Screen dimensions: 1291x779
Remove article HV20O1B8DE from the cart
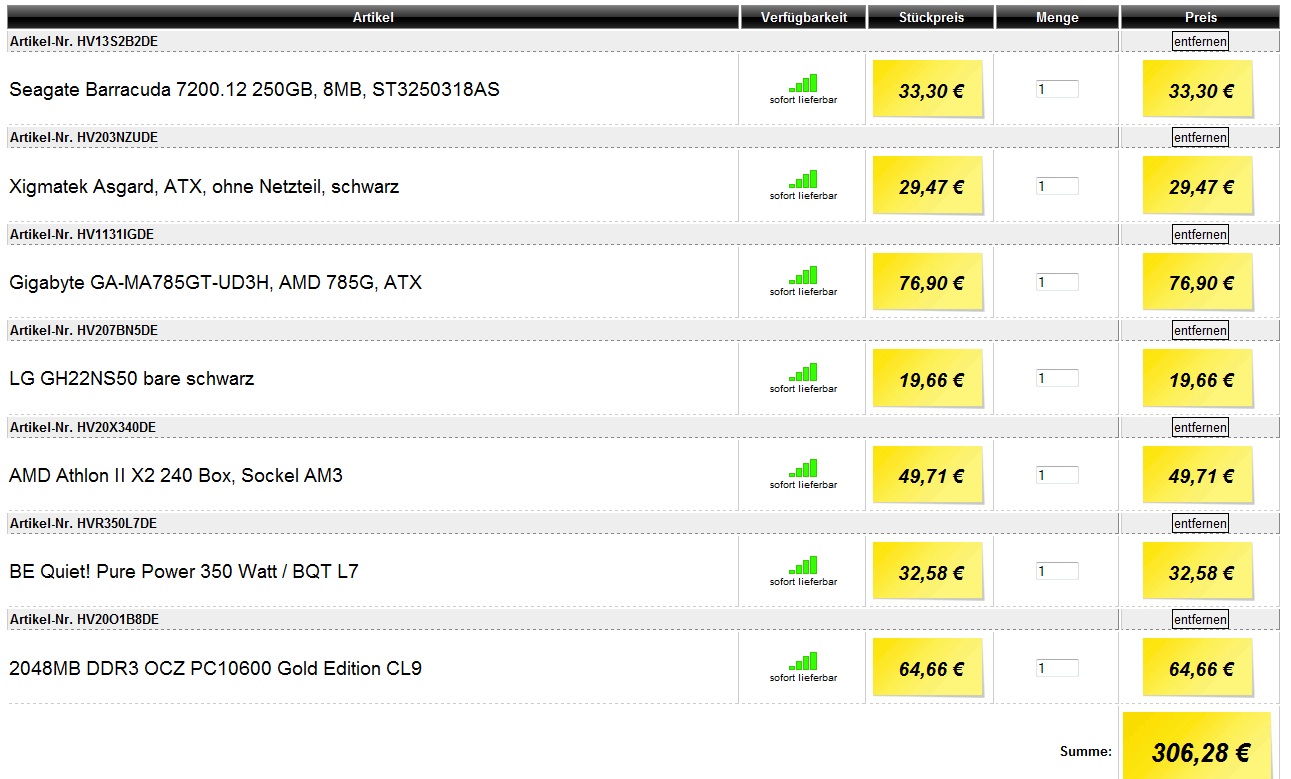point(1200,620)
